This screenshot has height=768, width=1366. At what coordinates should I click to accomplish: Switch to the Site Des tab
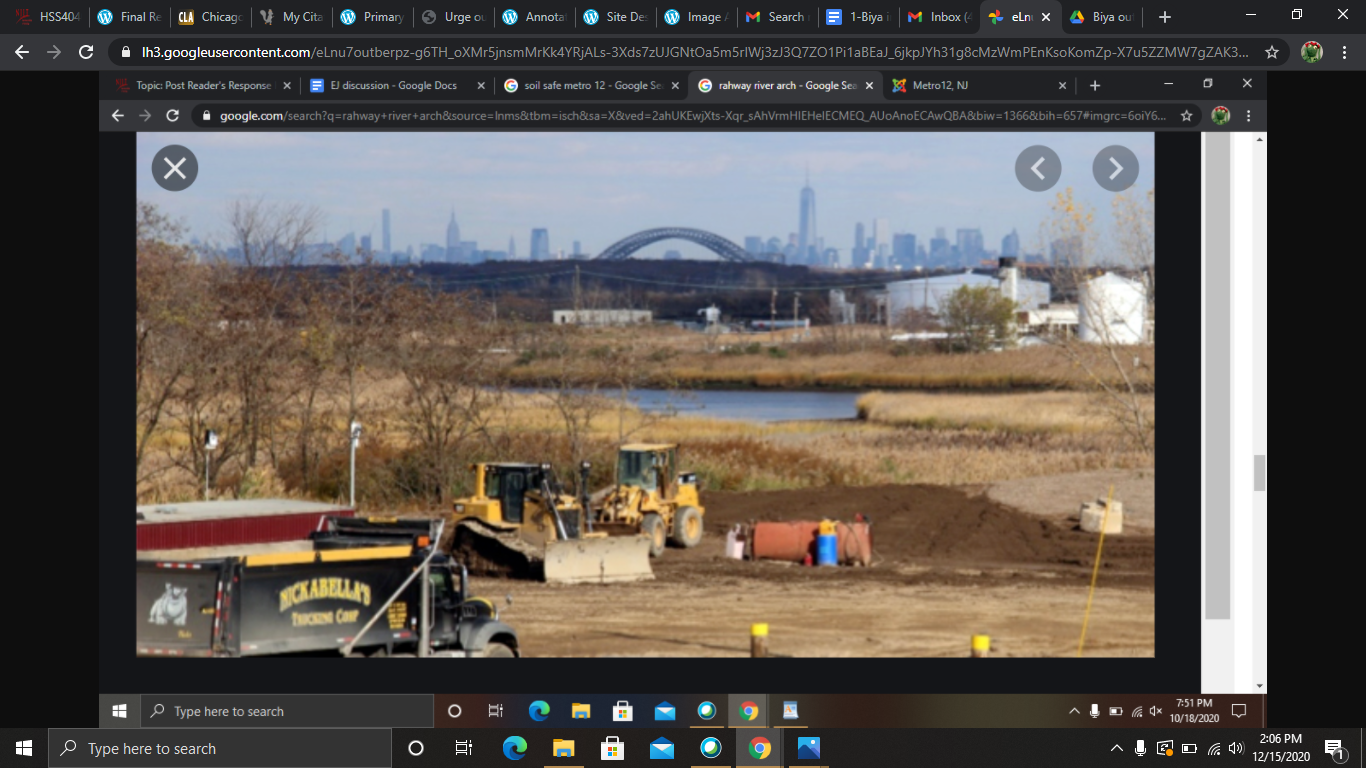pyautogui.click(x=615, y=17)
